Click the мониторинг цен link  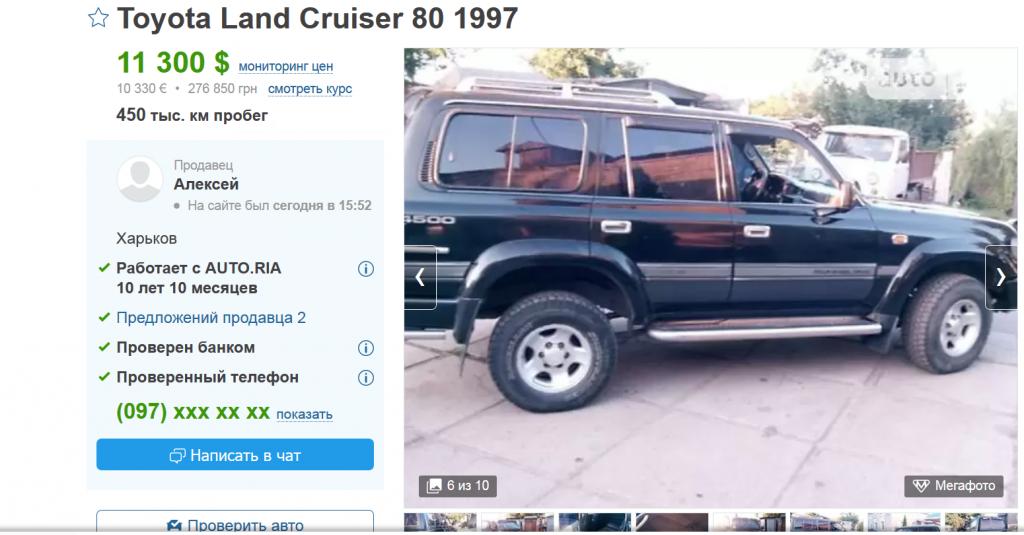285,66
